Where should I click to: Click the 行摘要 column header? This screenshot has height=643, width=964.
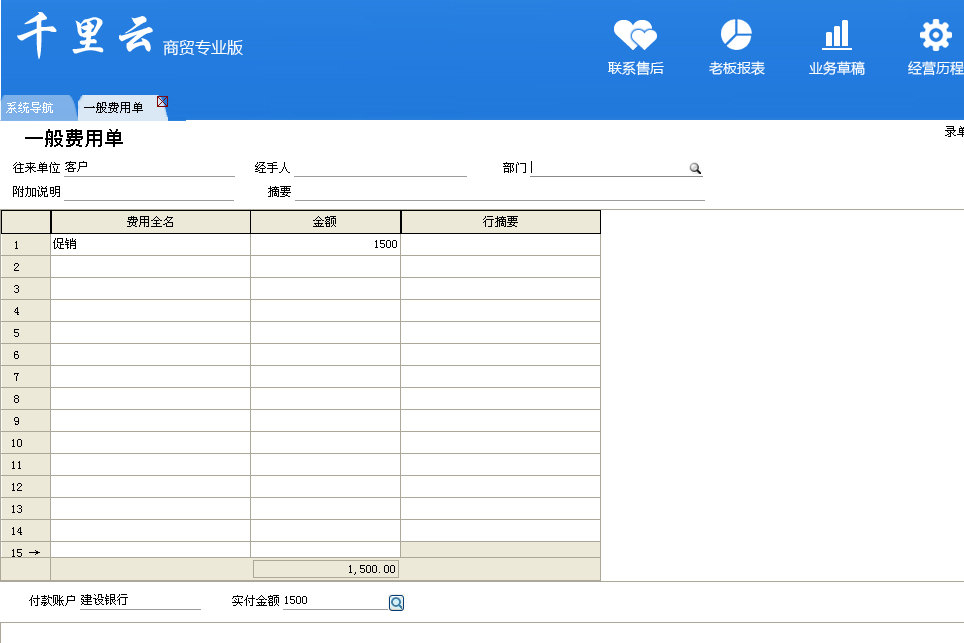click(x=500, y=222)
